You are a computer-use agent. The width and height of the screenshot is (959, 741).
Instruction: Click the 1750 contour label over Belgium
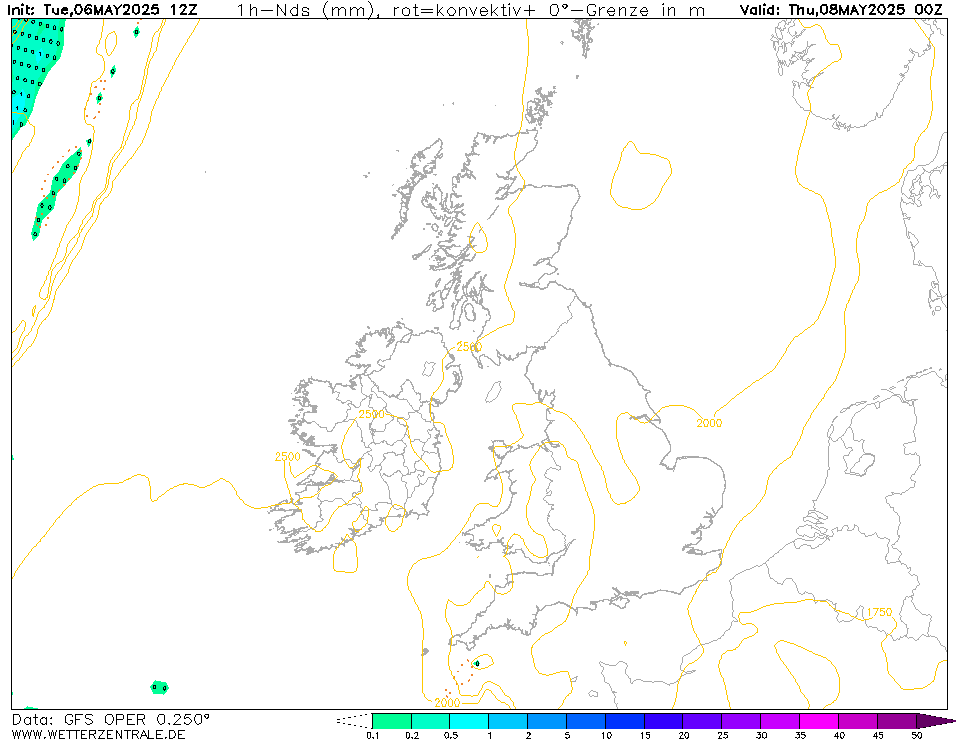point(879,612)
